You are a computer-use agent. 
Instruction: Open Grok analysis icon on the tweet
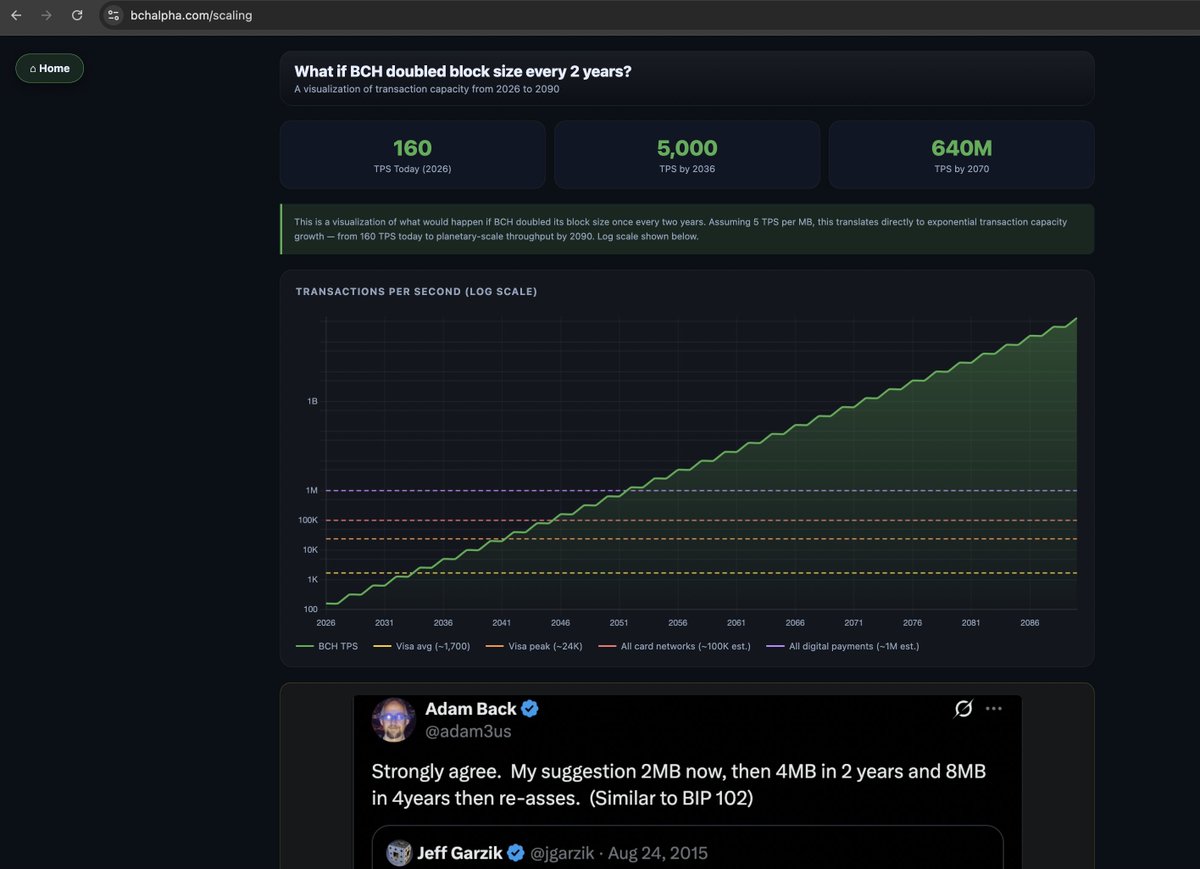tap(963, 708)
